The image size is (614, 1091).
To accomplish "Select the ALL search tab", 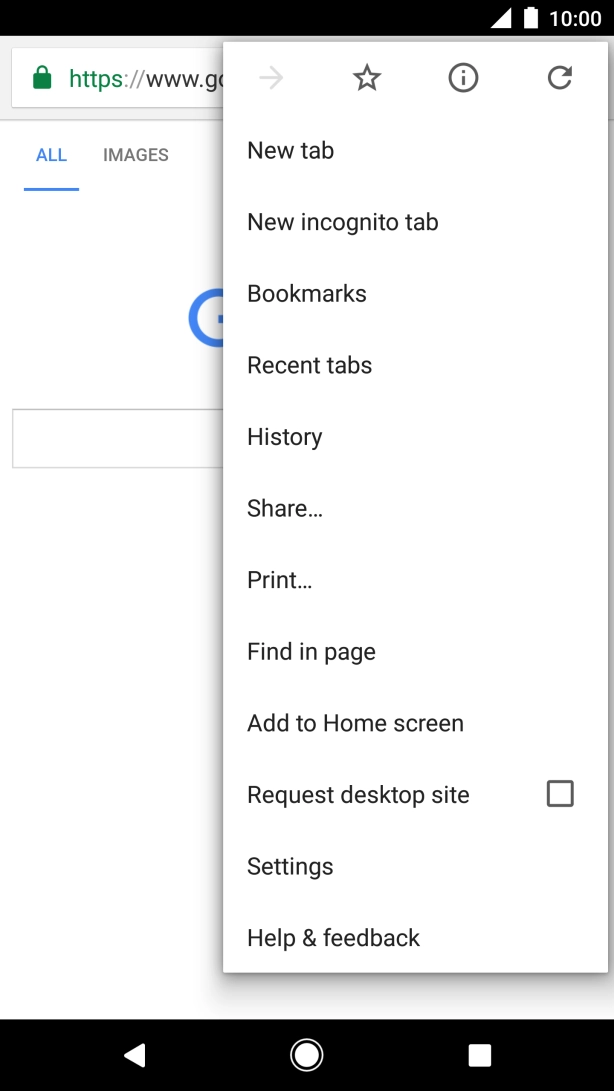I will (51, 155).
